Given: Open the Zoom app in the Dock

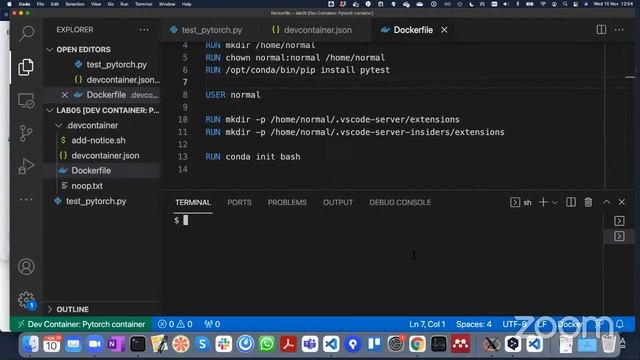Looking at the screenshot, I should 95,344.
